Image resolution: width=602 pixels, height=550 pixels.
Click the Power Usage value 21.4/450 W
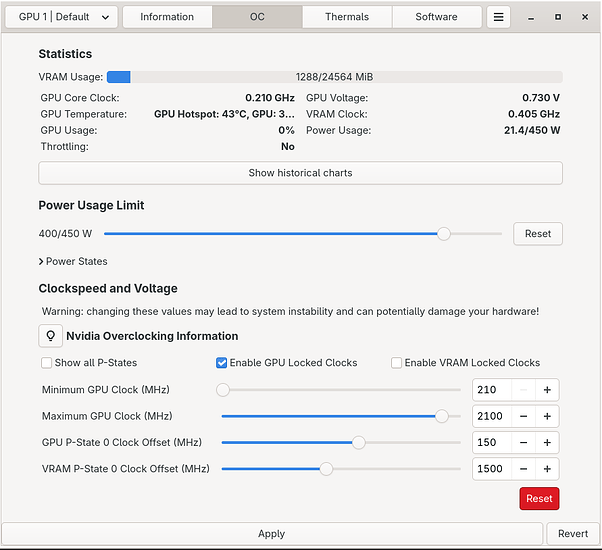coord(532,130)
